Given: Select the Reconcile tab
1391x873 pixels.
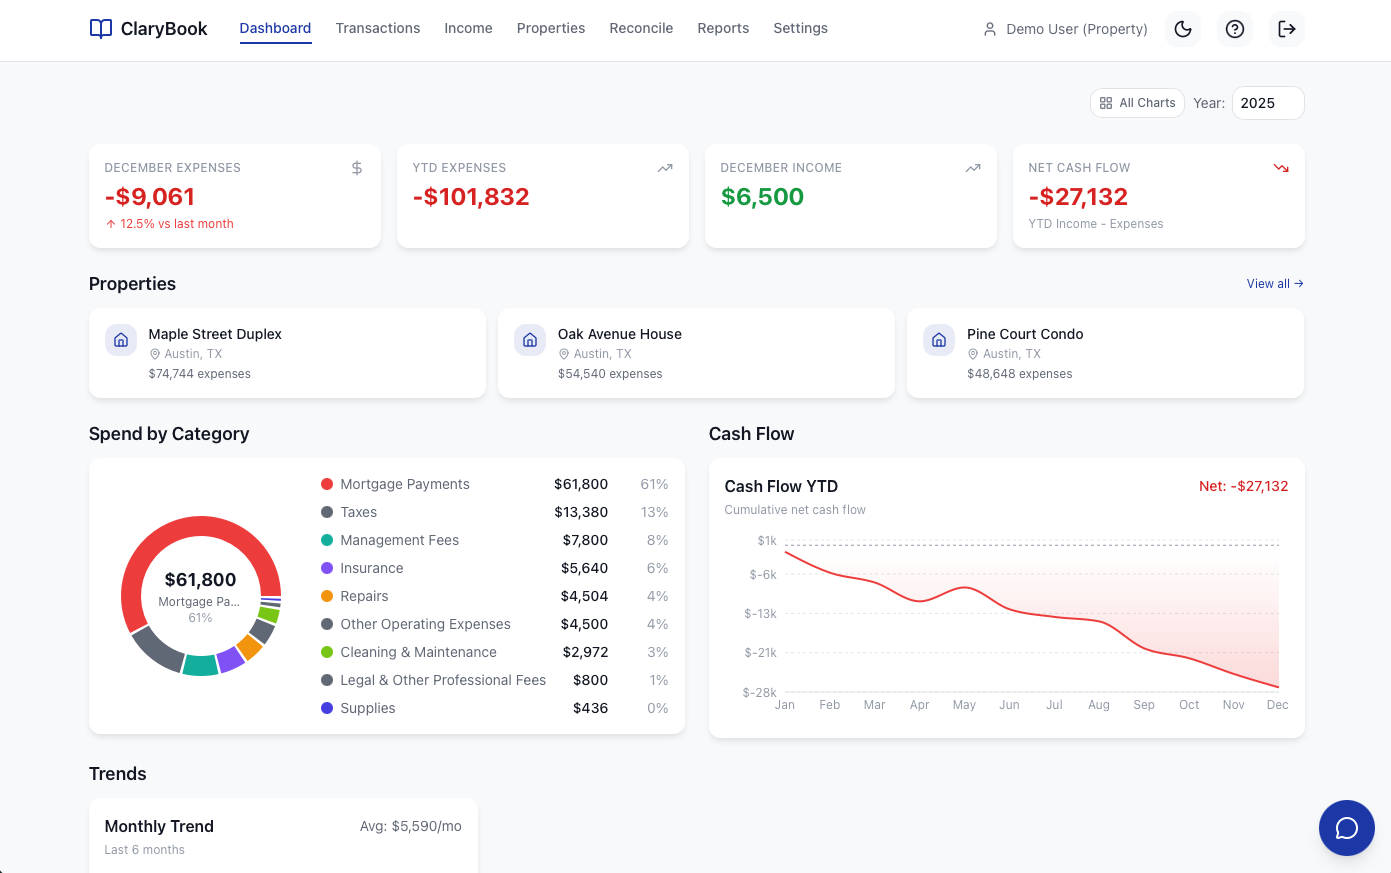Looking at the screenshot, I should pos(641,28).
